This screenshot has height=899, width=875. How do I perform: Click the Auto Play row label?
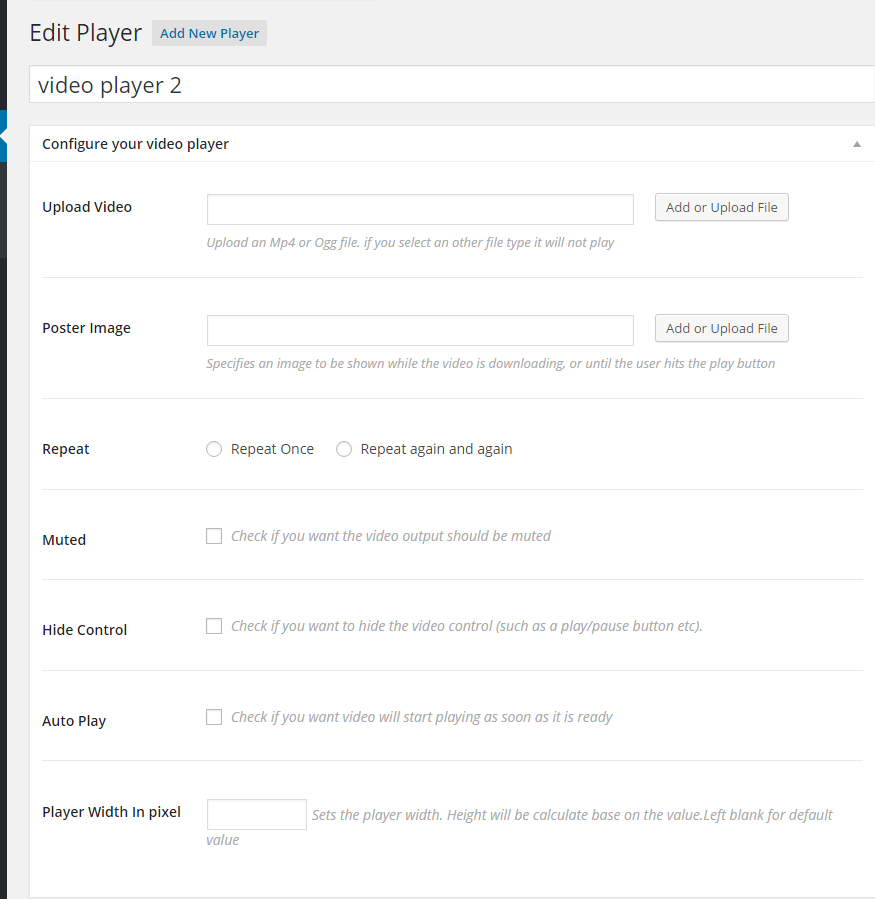point(74,721)
